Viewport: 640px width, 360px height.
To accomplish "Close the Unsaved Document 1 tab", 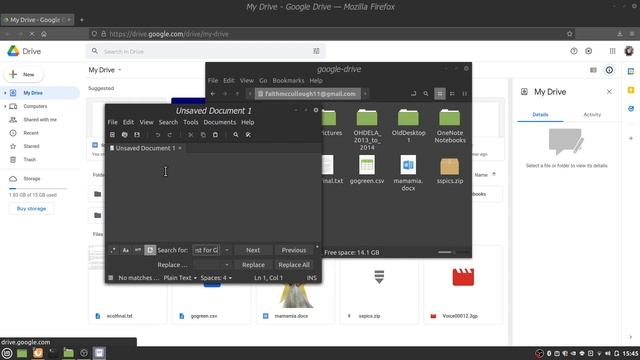I will [180, 148].
